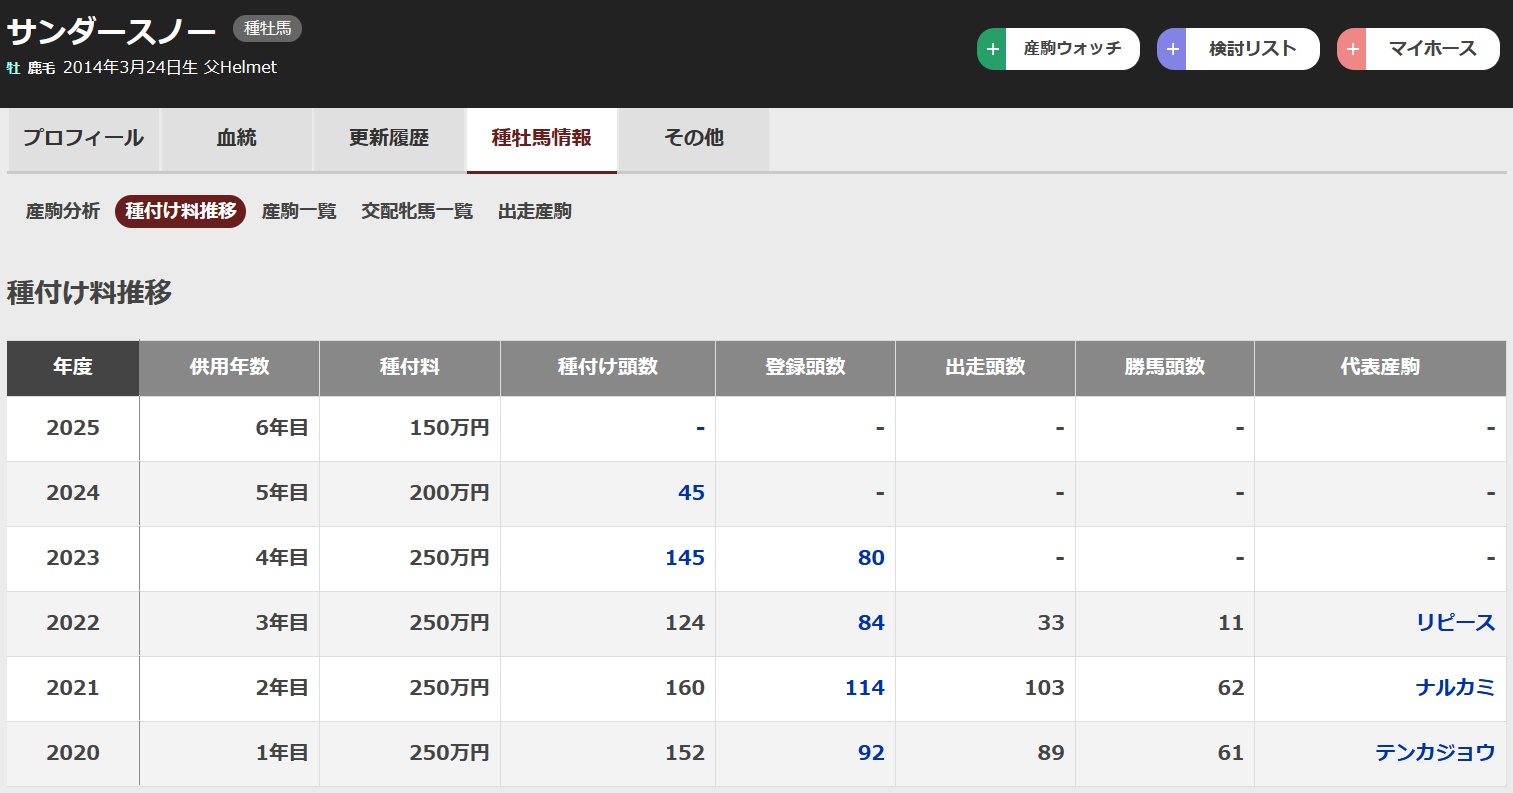Image resolution: width=1513 pixels, height=793 pixels.
Task: Open the プロフィール tab
Action: 83,139
